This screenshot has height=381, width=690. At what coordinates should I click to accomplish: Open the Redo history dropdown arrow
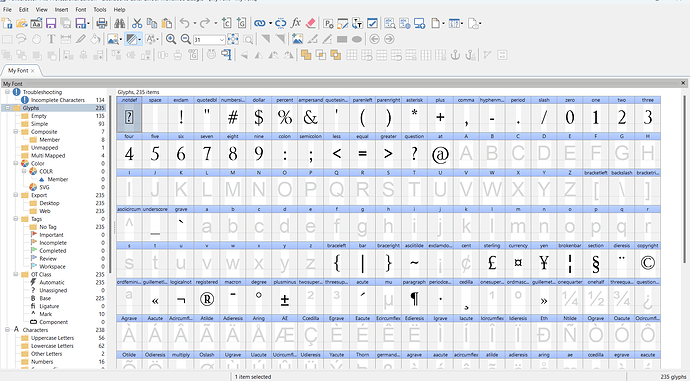click(x=215, y=23)
